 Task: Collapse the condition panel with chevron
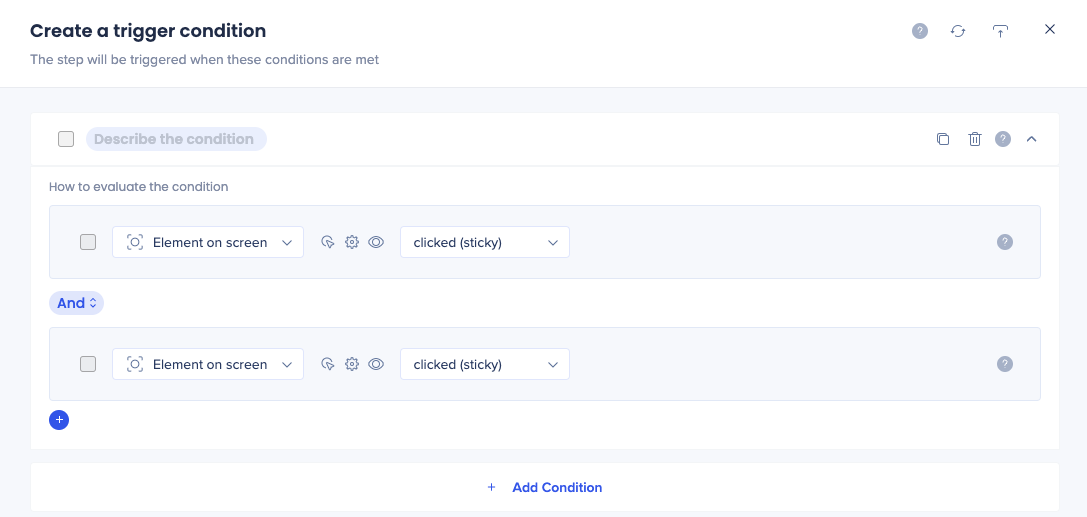click(1032, 139)
